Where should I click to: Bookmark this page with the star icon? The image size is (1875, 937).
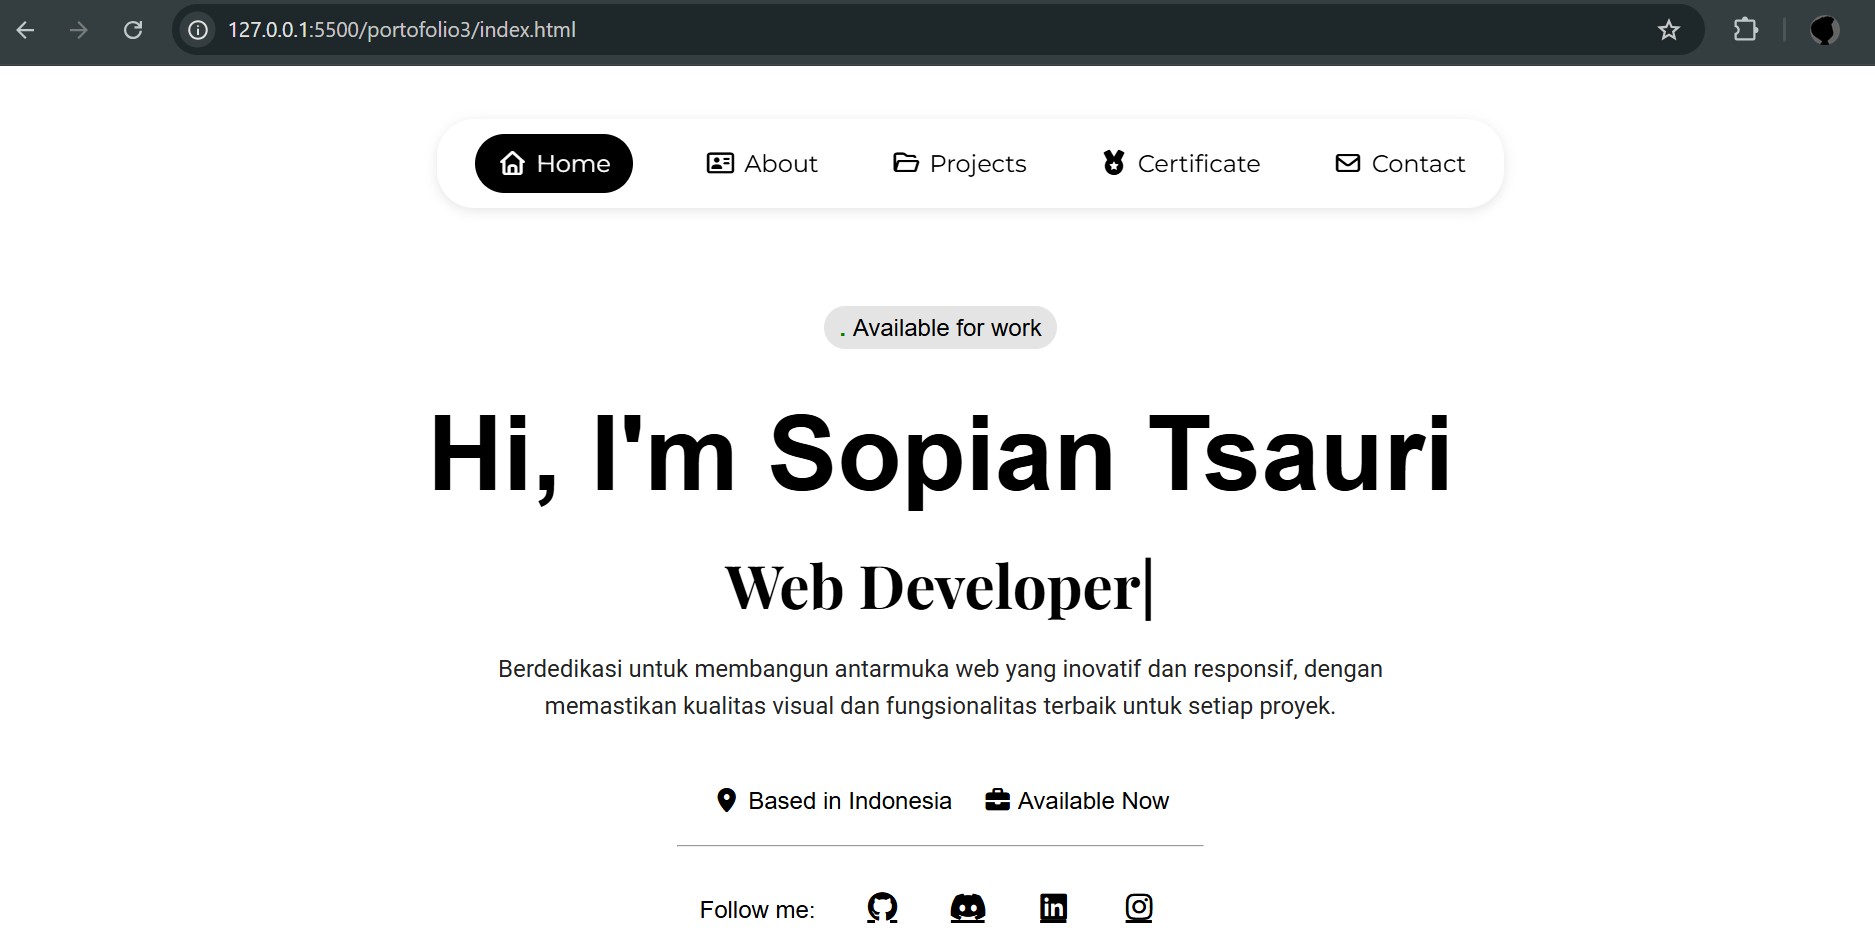click(1669, 30)
